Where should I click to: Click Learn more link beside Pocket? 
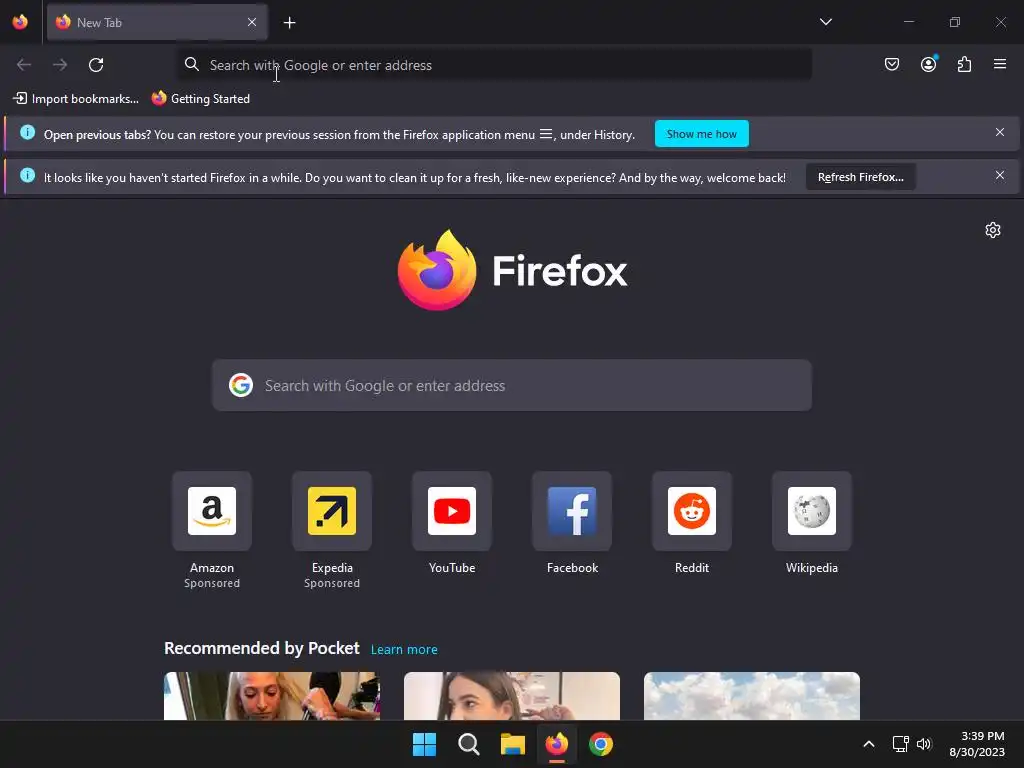[x=404, y=650]
